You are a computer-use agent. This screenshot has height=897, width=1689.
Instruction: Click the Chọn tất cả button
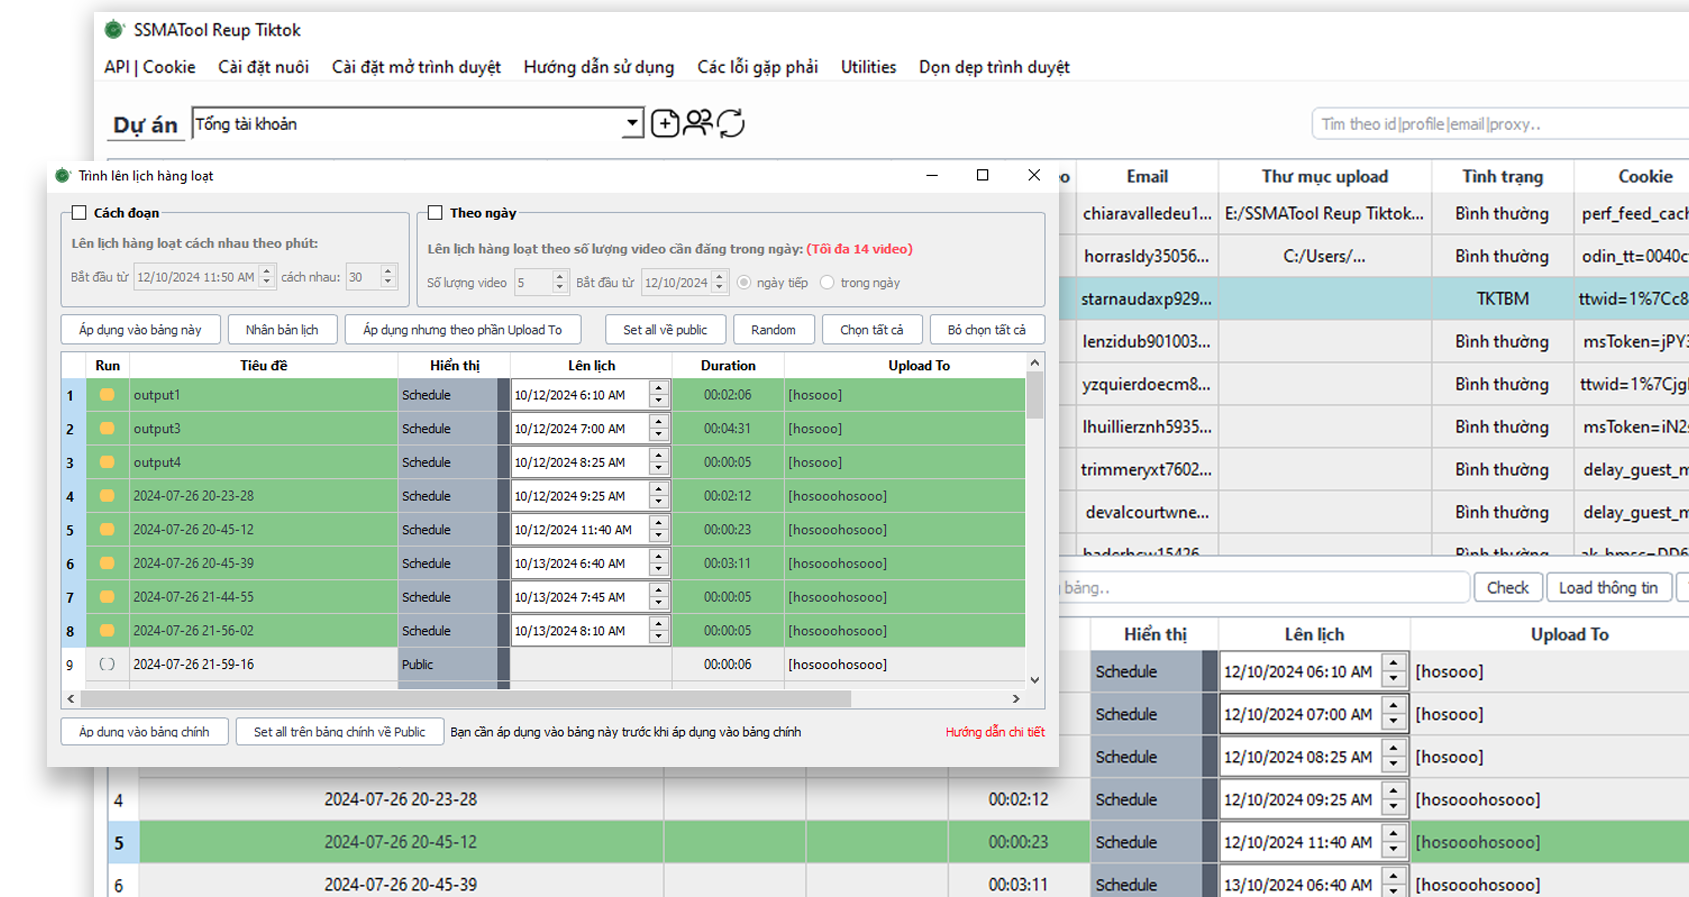click(x=871, y=330)
